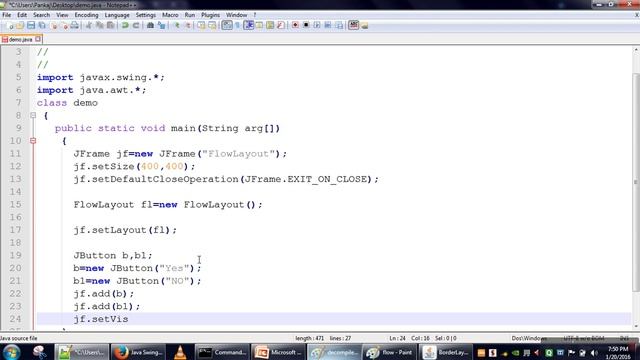Viewport: 640px width, 360px height.
Task: Click the Zoom Out toolbar icon
Action: 187,25
